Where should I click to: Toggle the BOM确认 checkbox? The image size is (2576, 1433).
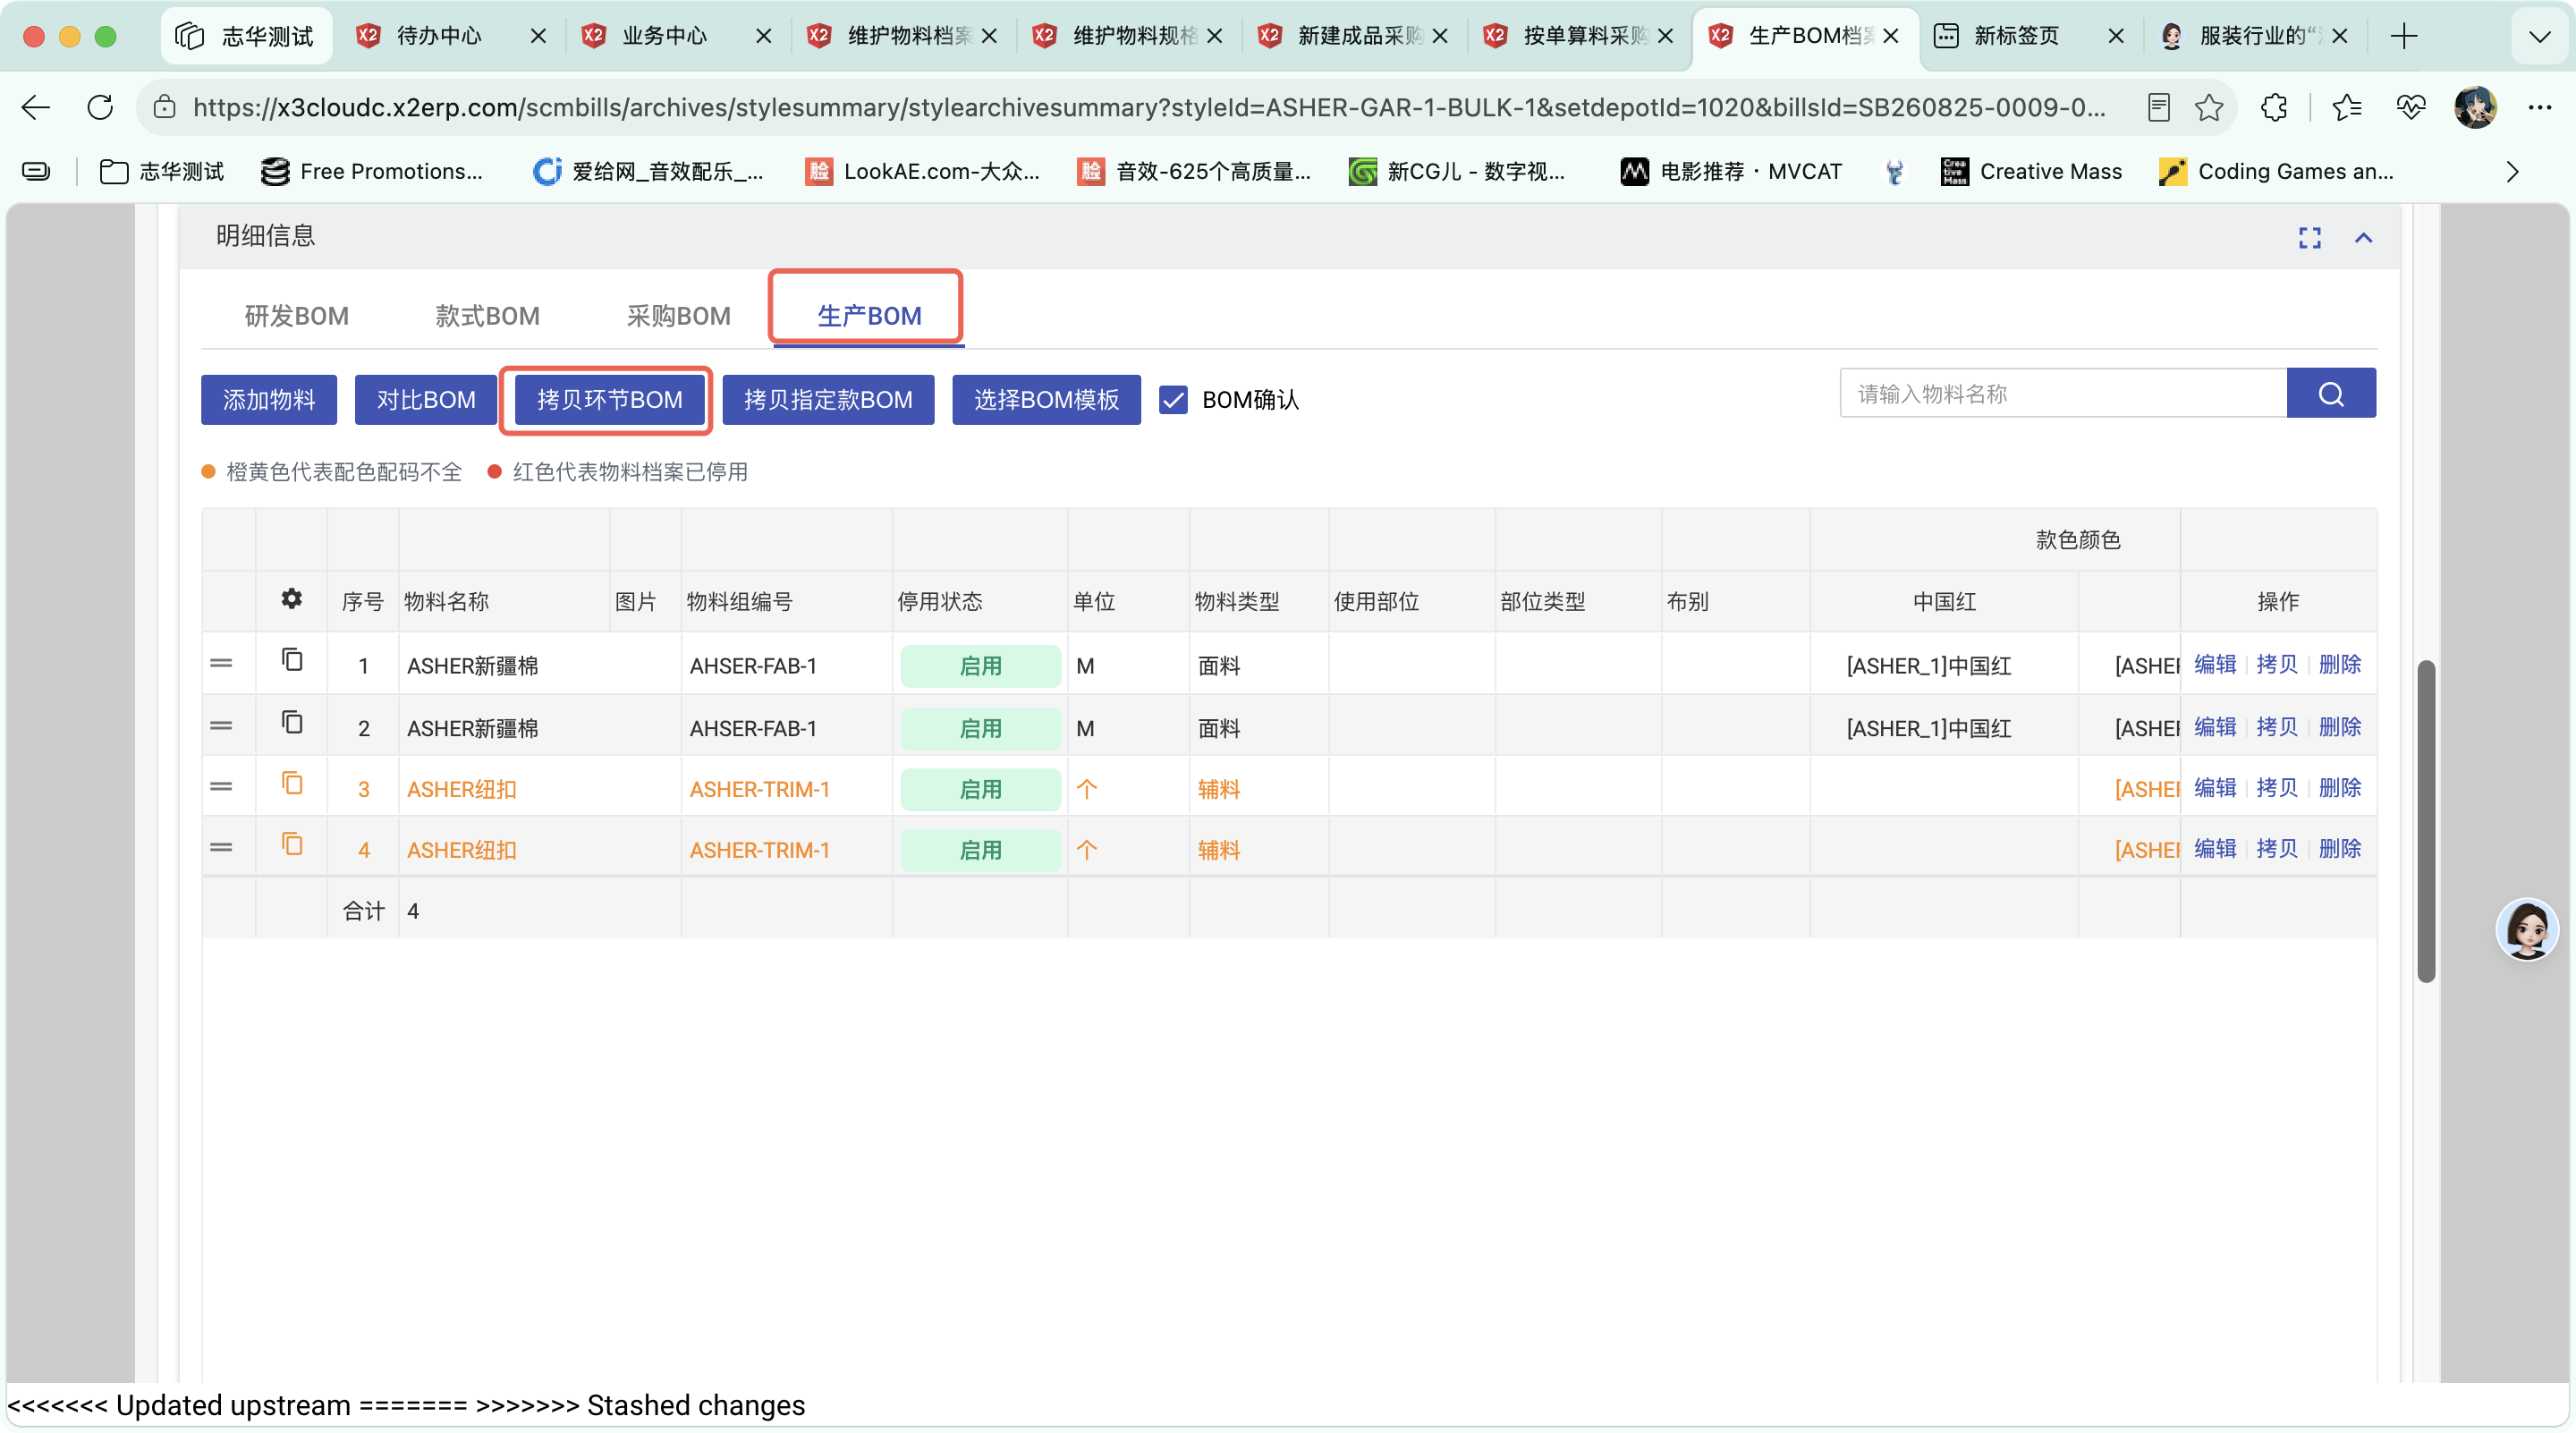(1173, 400)
